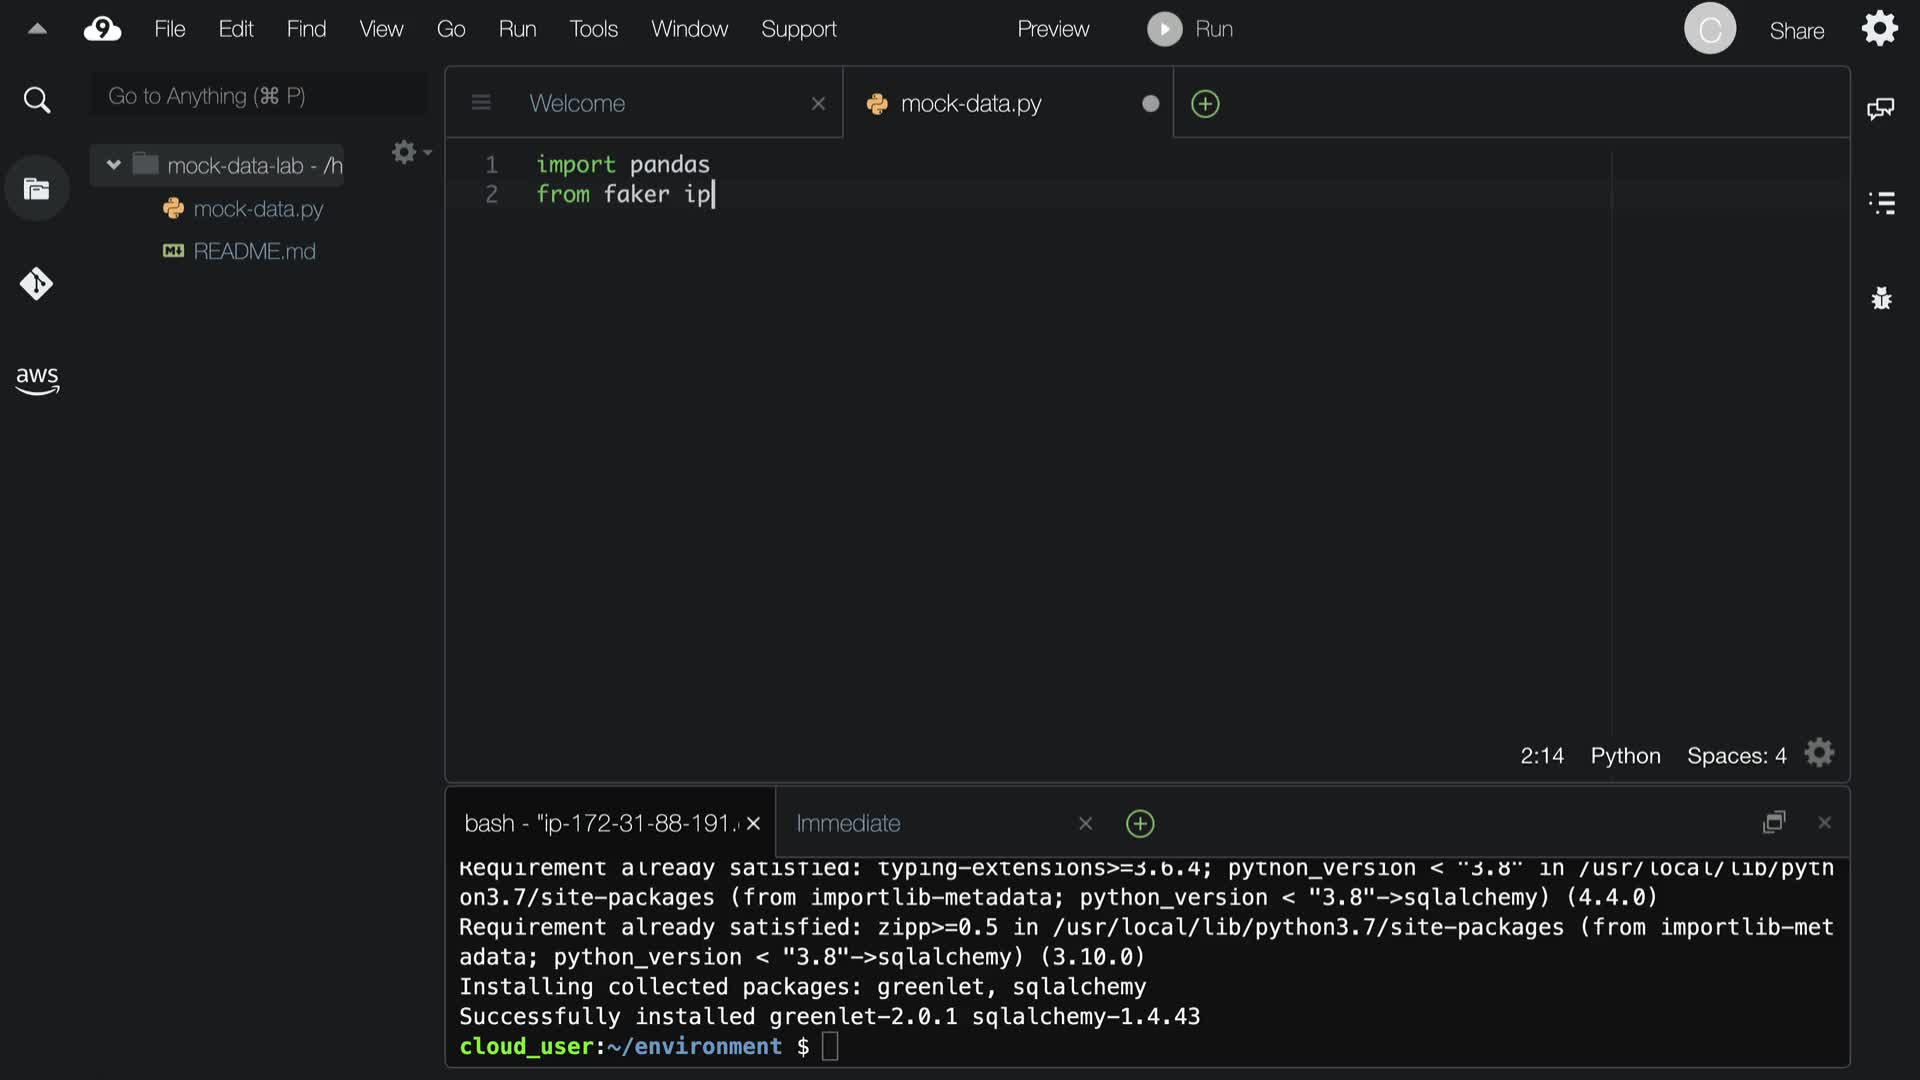Screen dimensions: 1920x1080
Task: Hide the menu bar with the up arrow
Action: [37, 29]
